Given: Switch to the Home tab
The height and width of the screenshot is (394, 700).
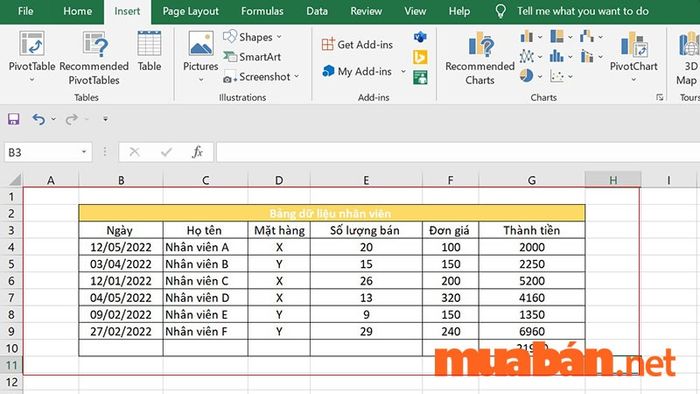Looking at the screenshot, I should pos(78,11).
